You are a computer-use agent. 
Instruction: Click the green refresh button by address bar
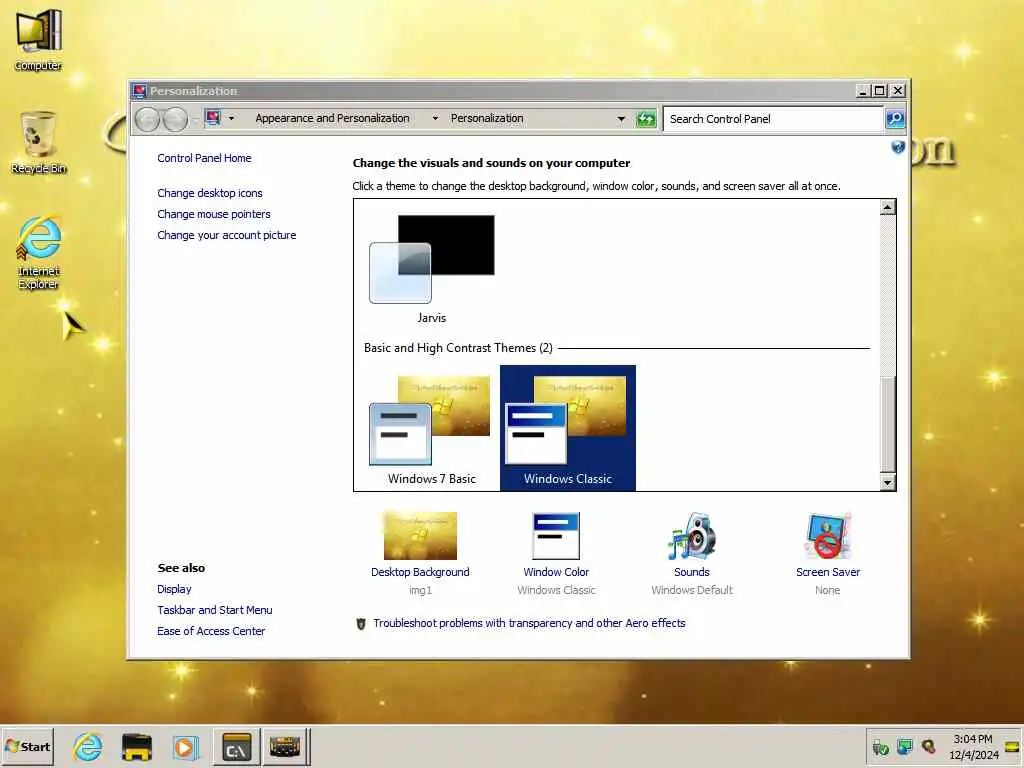[x=645, y=119]
